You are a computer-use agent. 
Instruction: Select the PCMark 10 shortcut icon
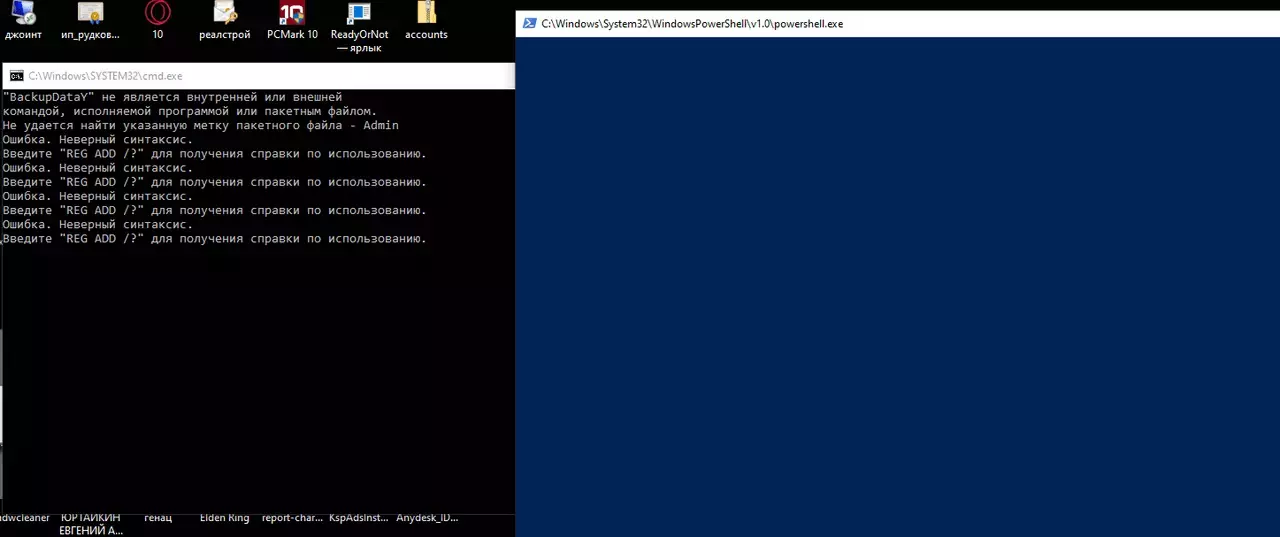click(292, 14)
